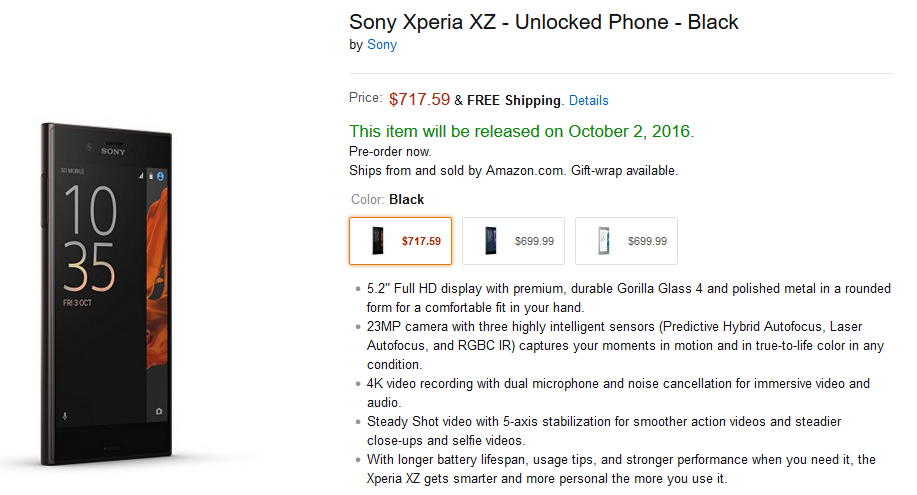Click the Color: Black label
Viewport: 917px width, 495px height.
387,200
